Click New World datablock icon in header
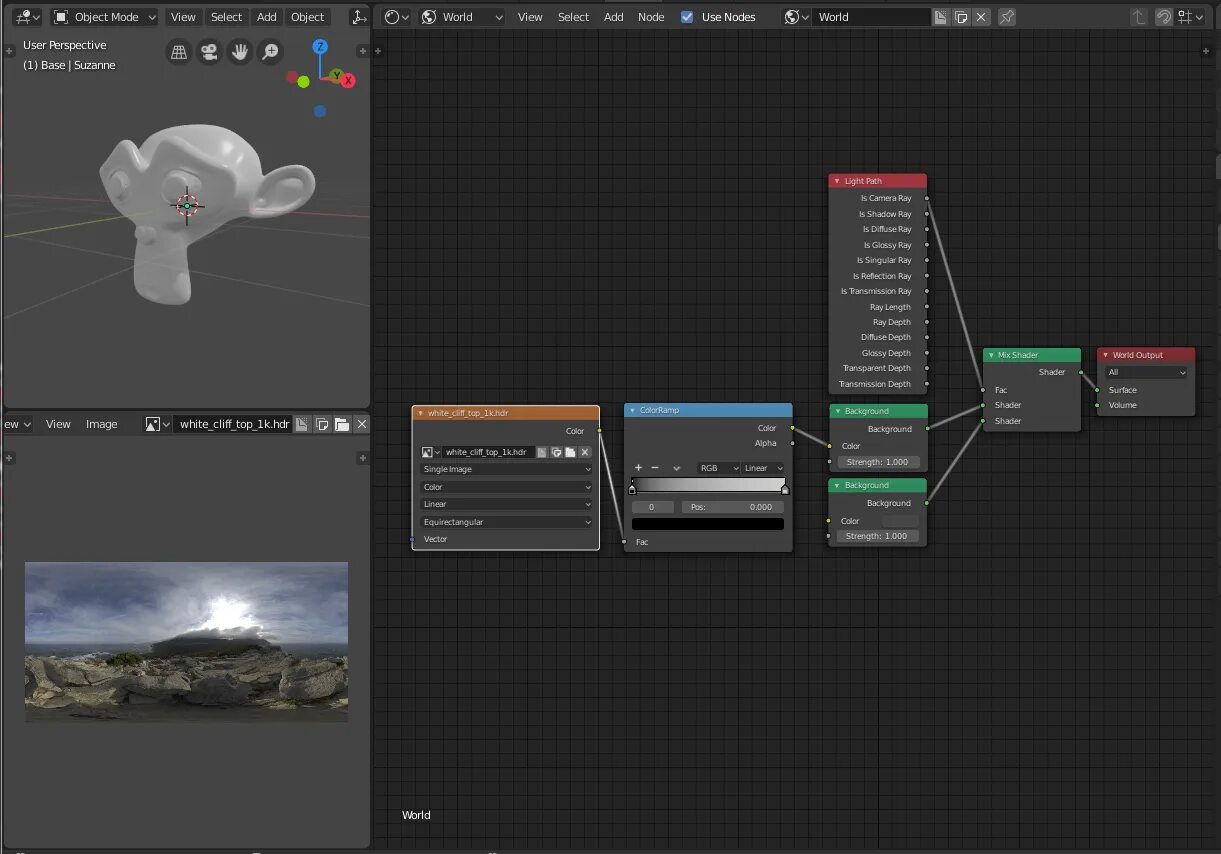 941,17
